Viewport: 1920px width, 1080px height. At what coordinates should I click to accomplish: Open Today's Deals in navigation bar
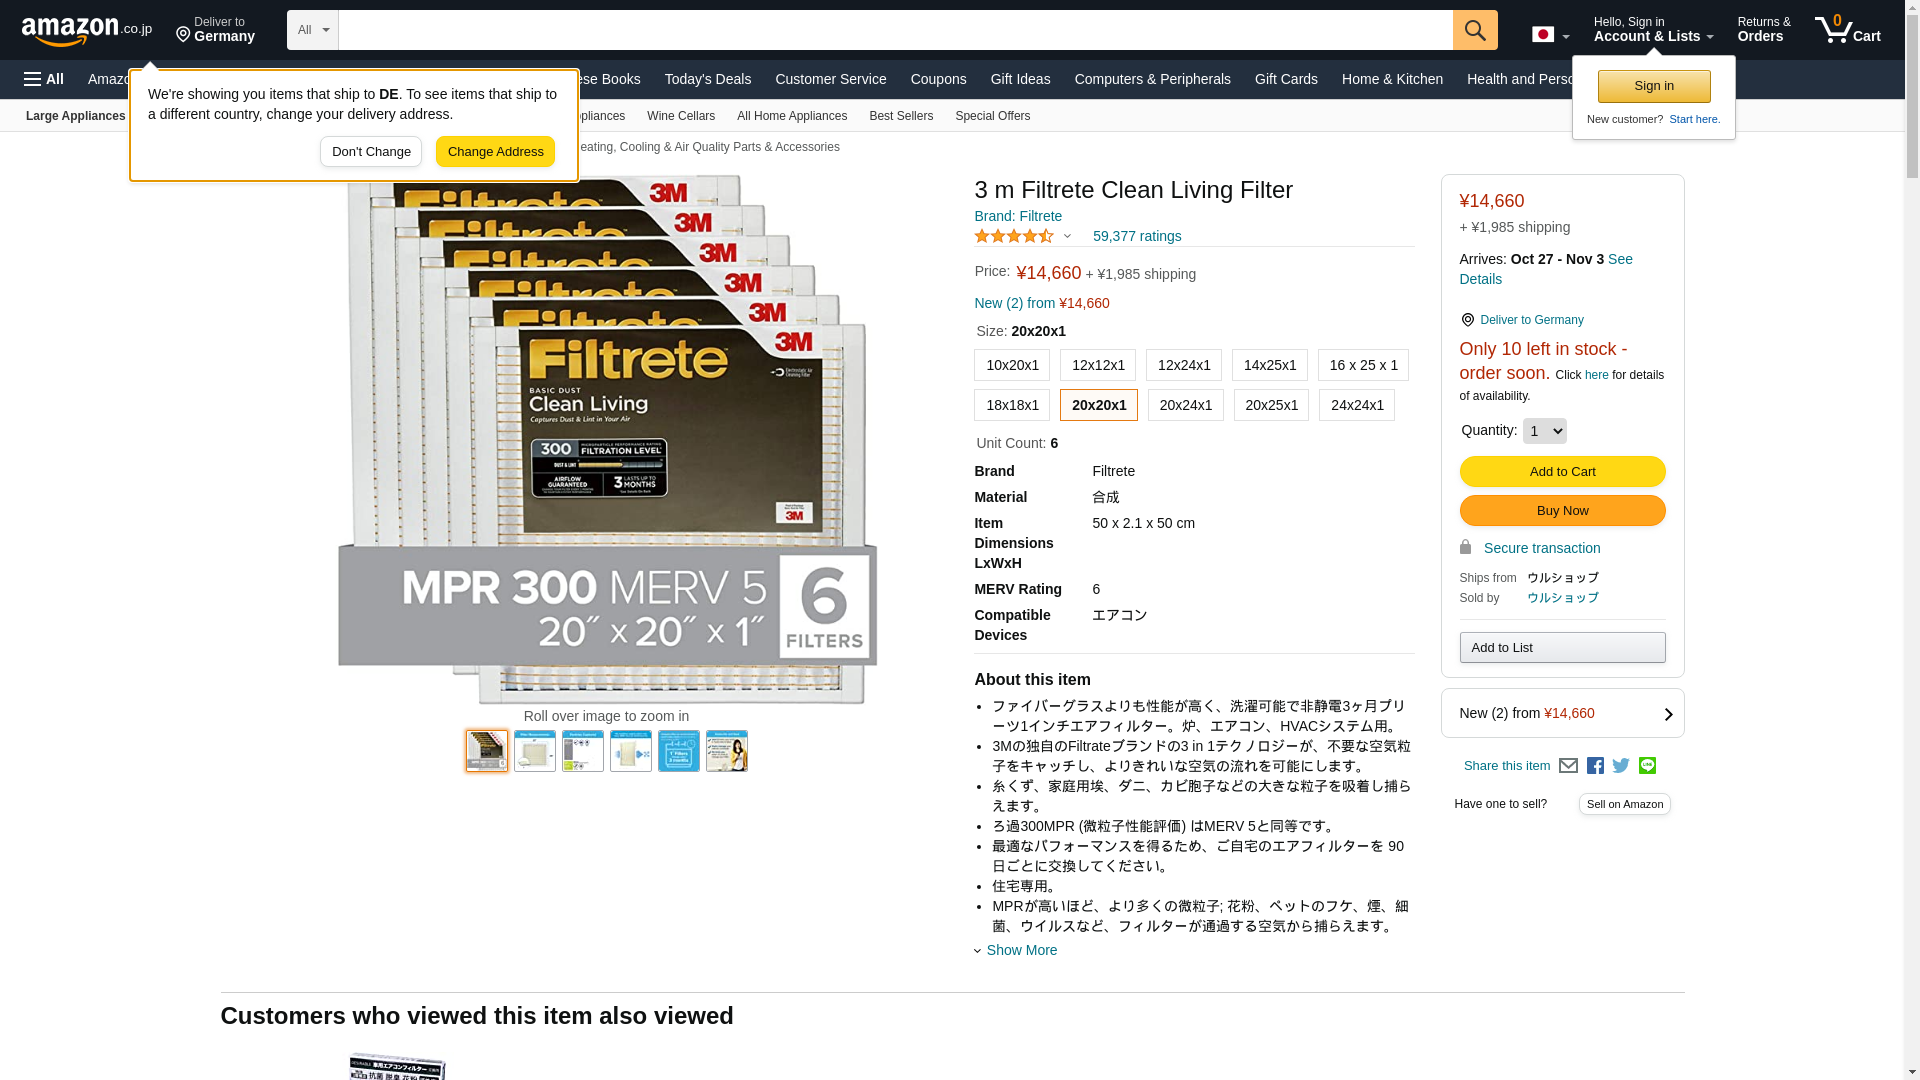707,79
